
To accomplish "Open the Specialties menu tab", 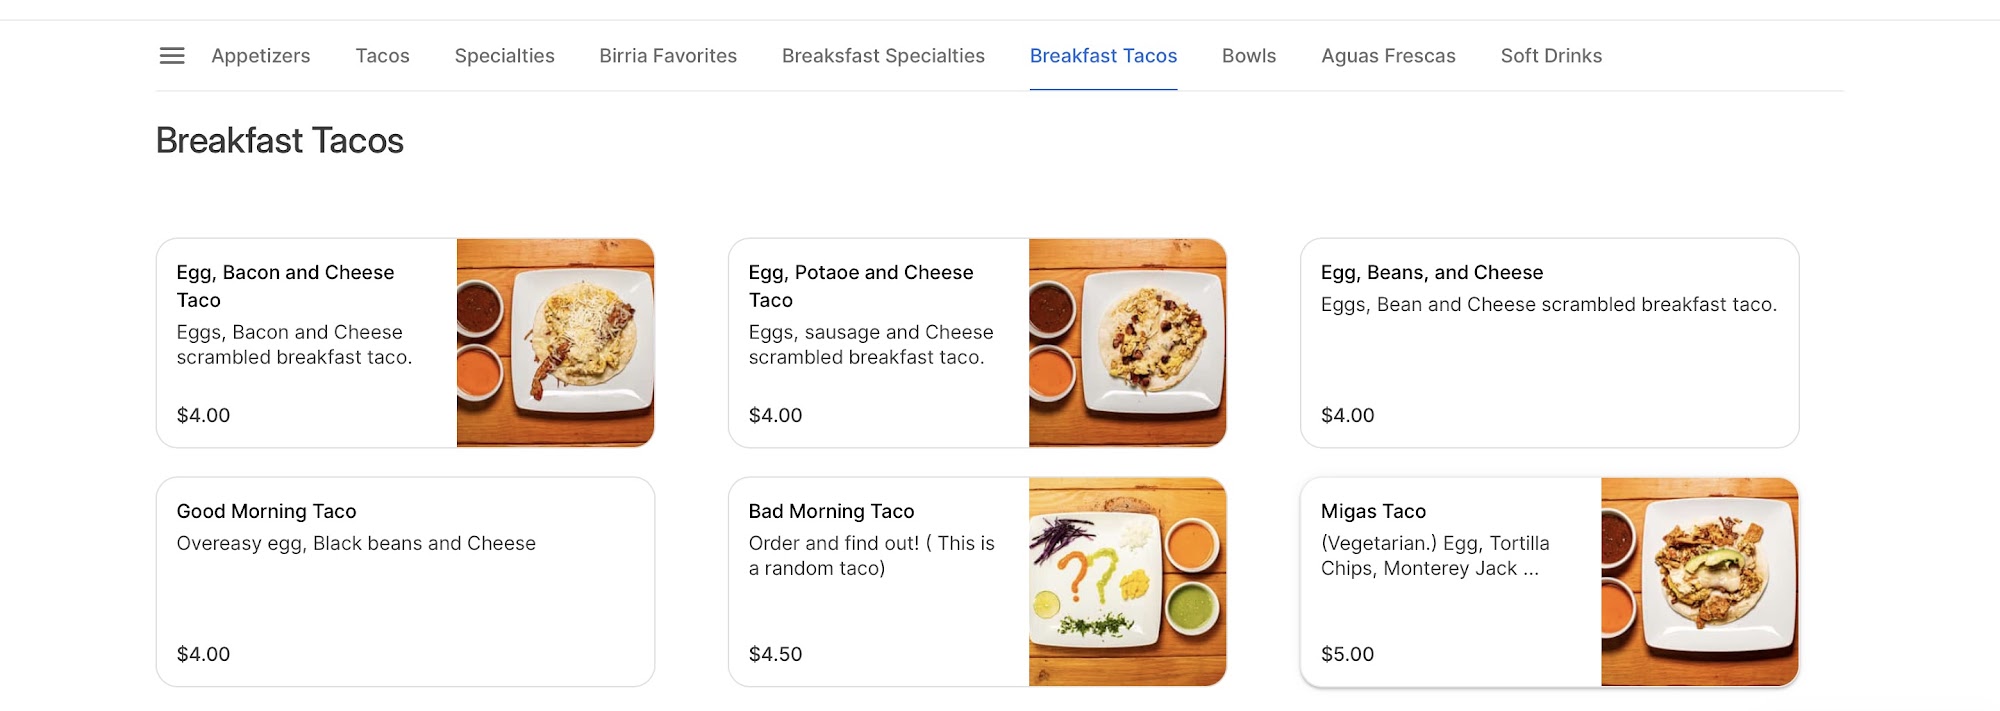I will [504, 56].
